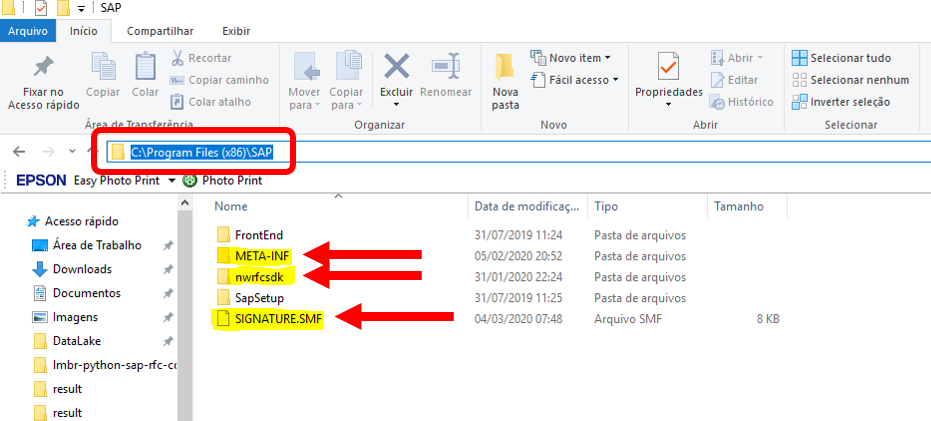The width and height of the screenshot is (931, 421).
Task: Click the quick access toolbar dropdown arrow
Action: click(81, 10)
